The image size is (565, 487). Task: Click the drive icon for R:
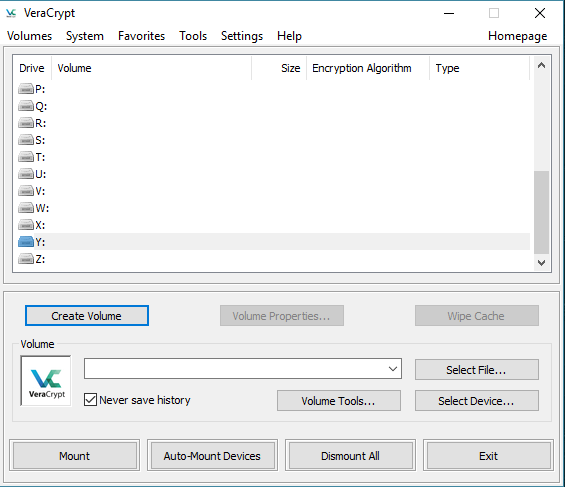pos(26,123)
